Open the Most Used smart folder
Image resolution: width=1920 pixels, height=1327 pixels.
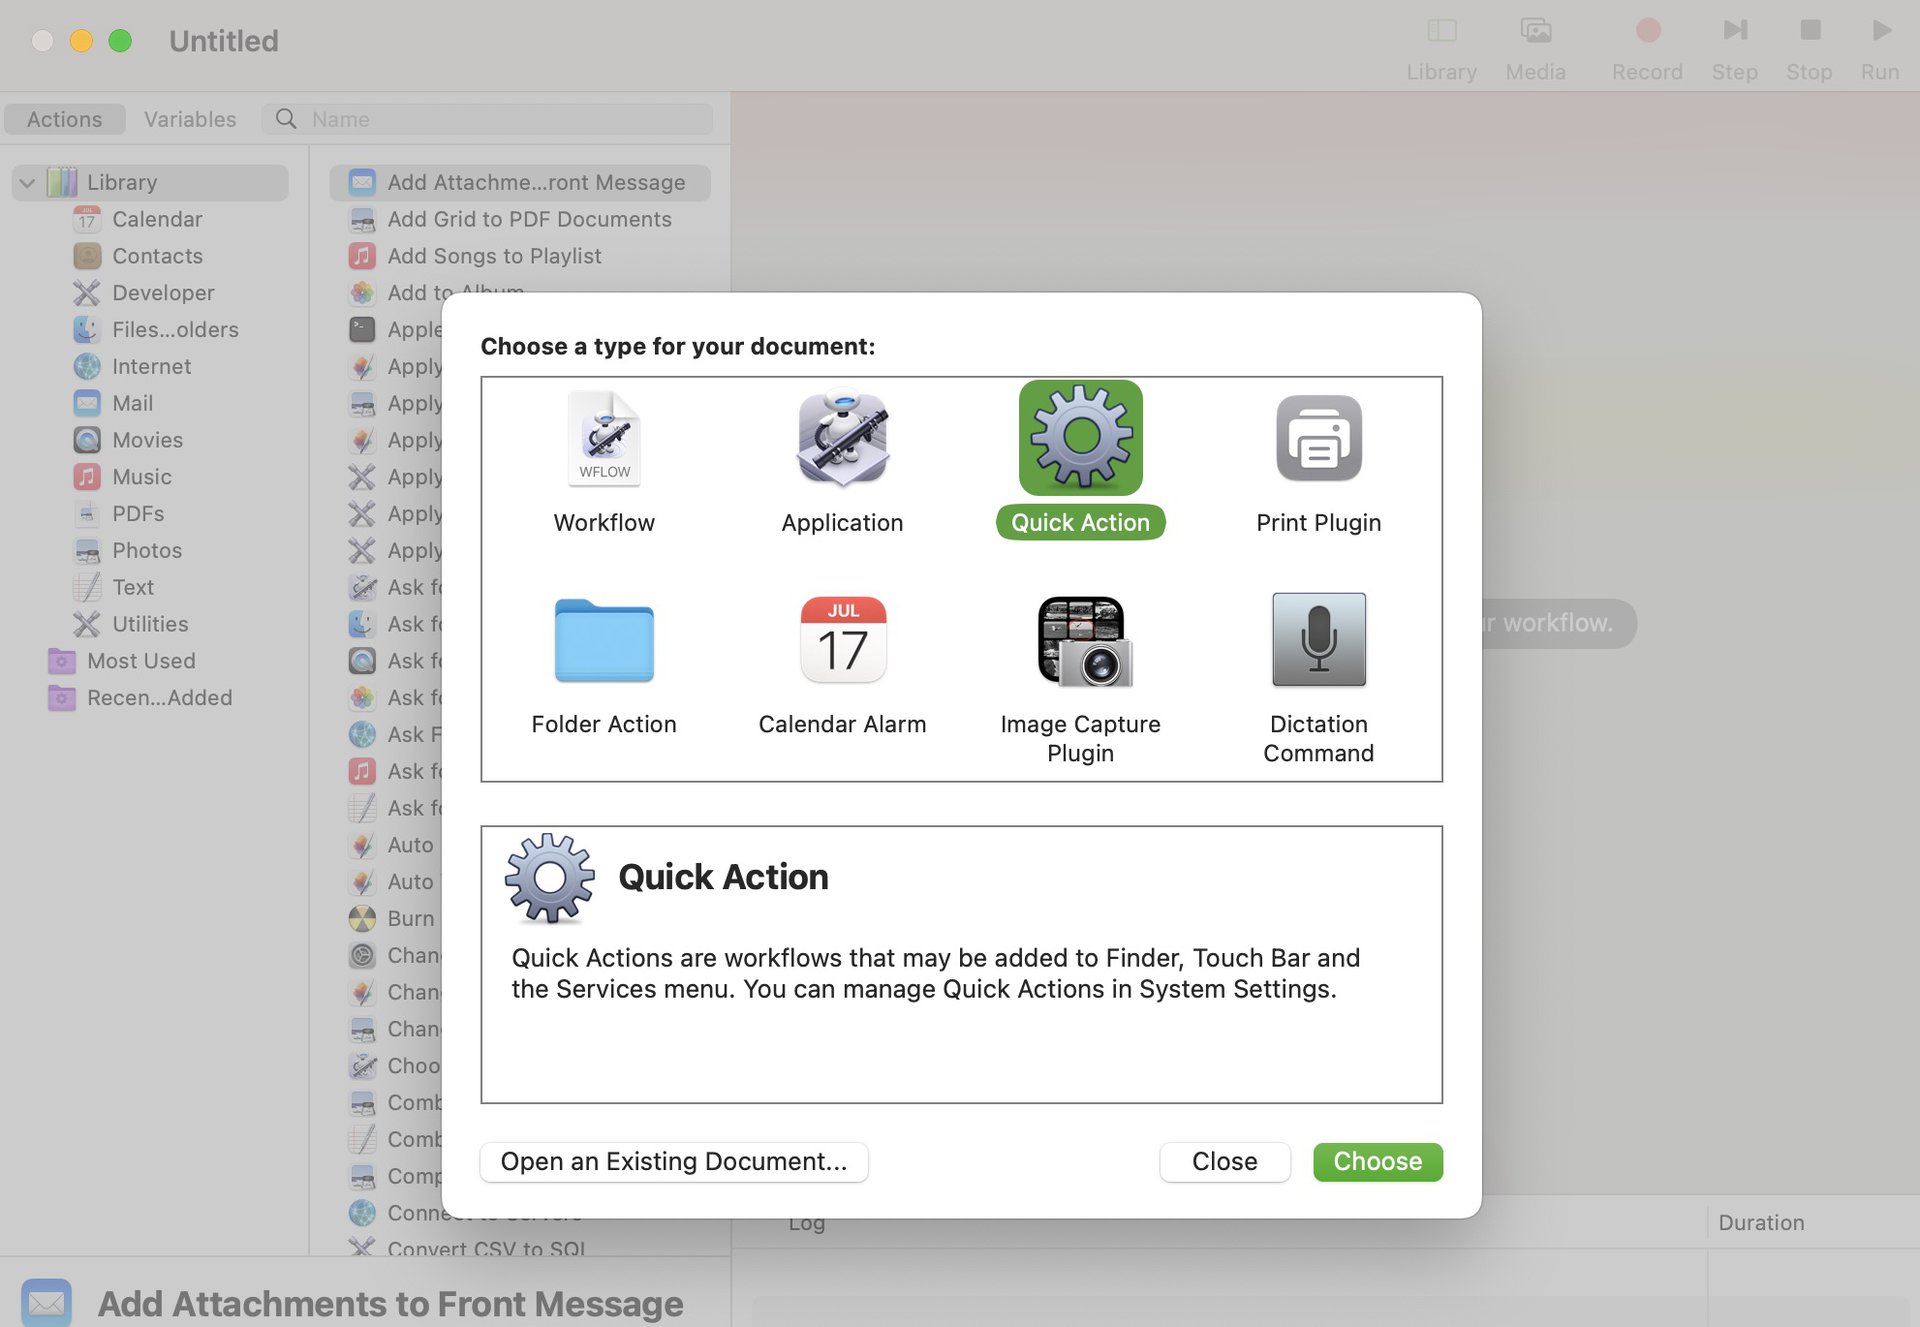pos(141,661)
